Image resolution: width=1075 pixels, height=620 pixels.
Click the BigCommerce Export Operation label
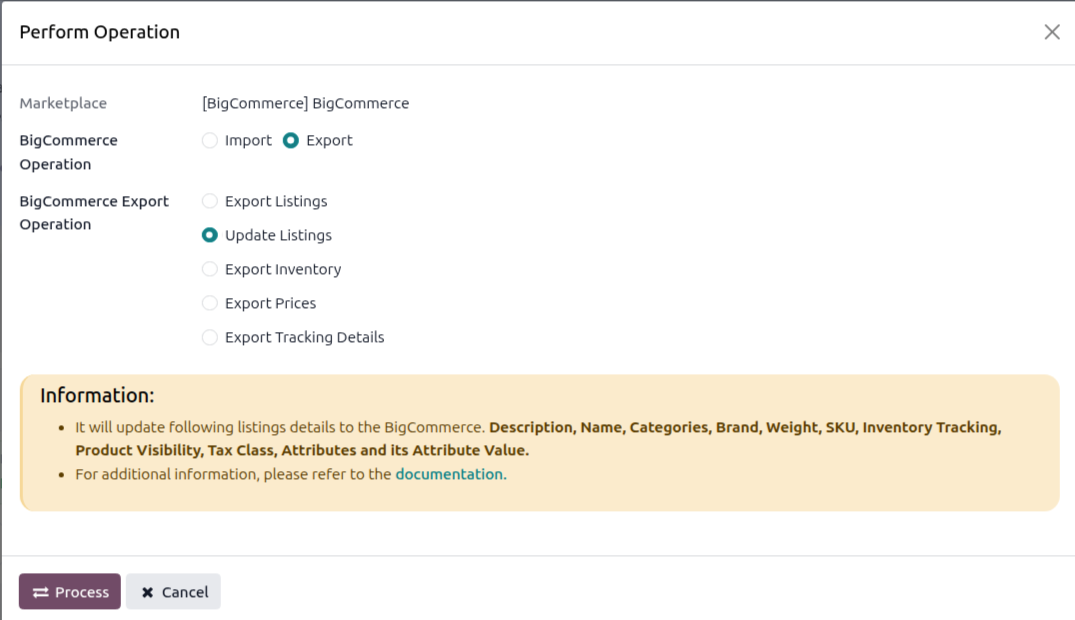pyautogui.click(x=94, y=213)
